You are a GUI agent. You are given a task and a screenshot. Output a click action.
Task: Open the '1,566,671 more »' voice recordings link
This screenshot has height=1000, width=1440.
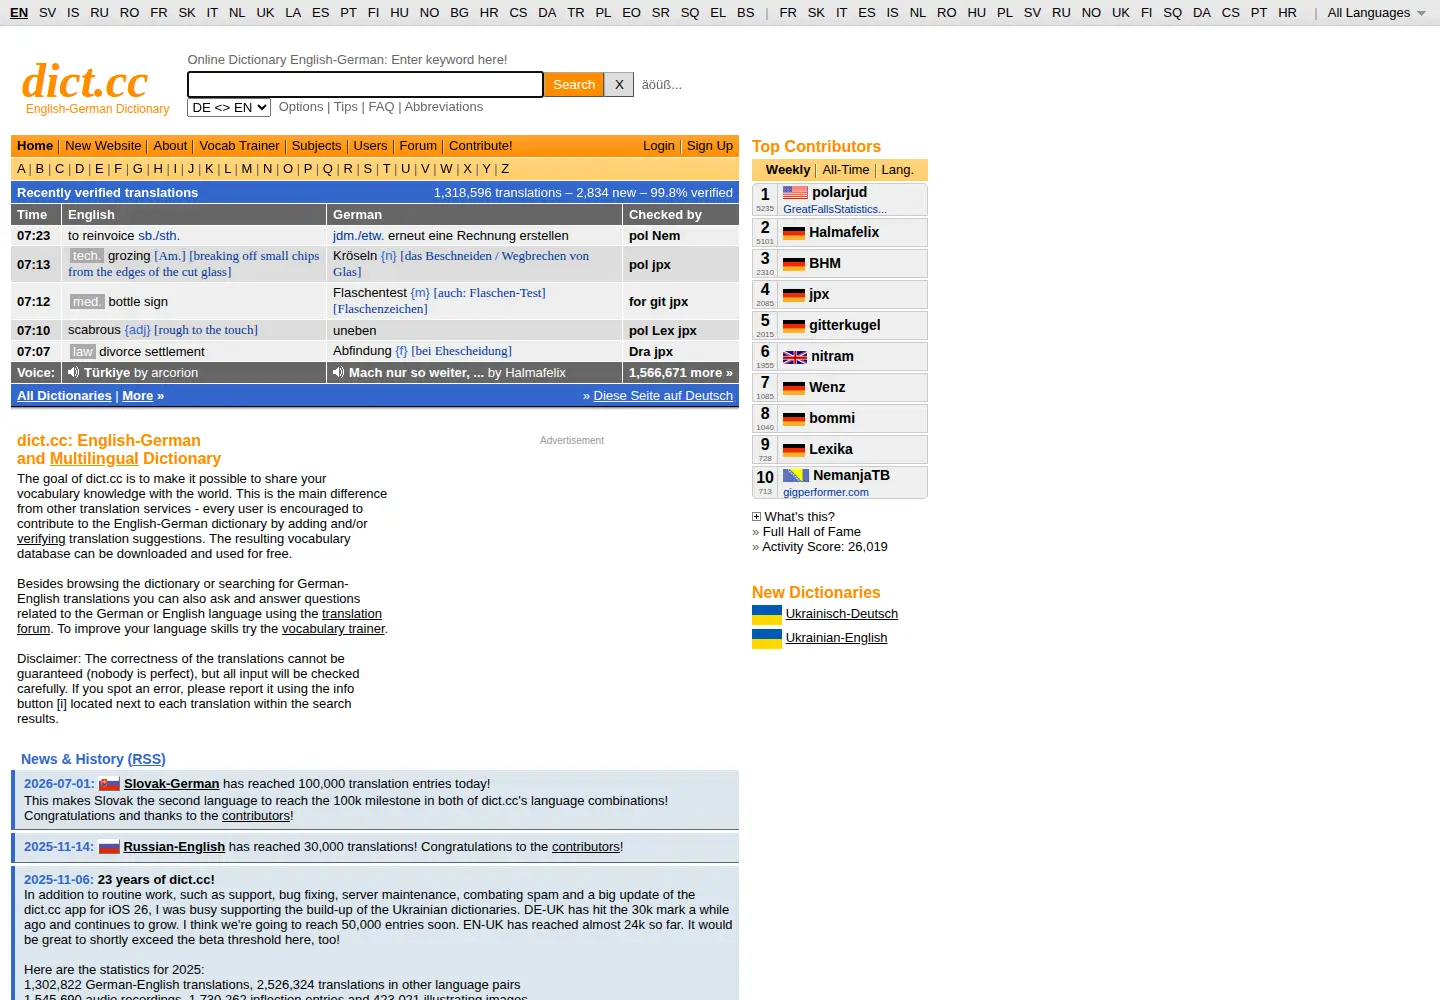point(680,373)
